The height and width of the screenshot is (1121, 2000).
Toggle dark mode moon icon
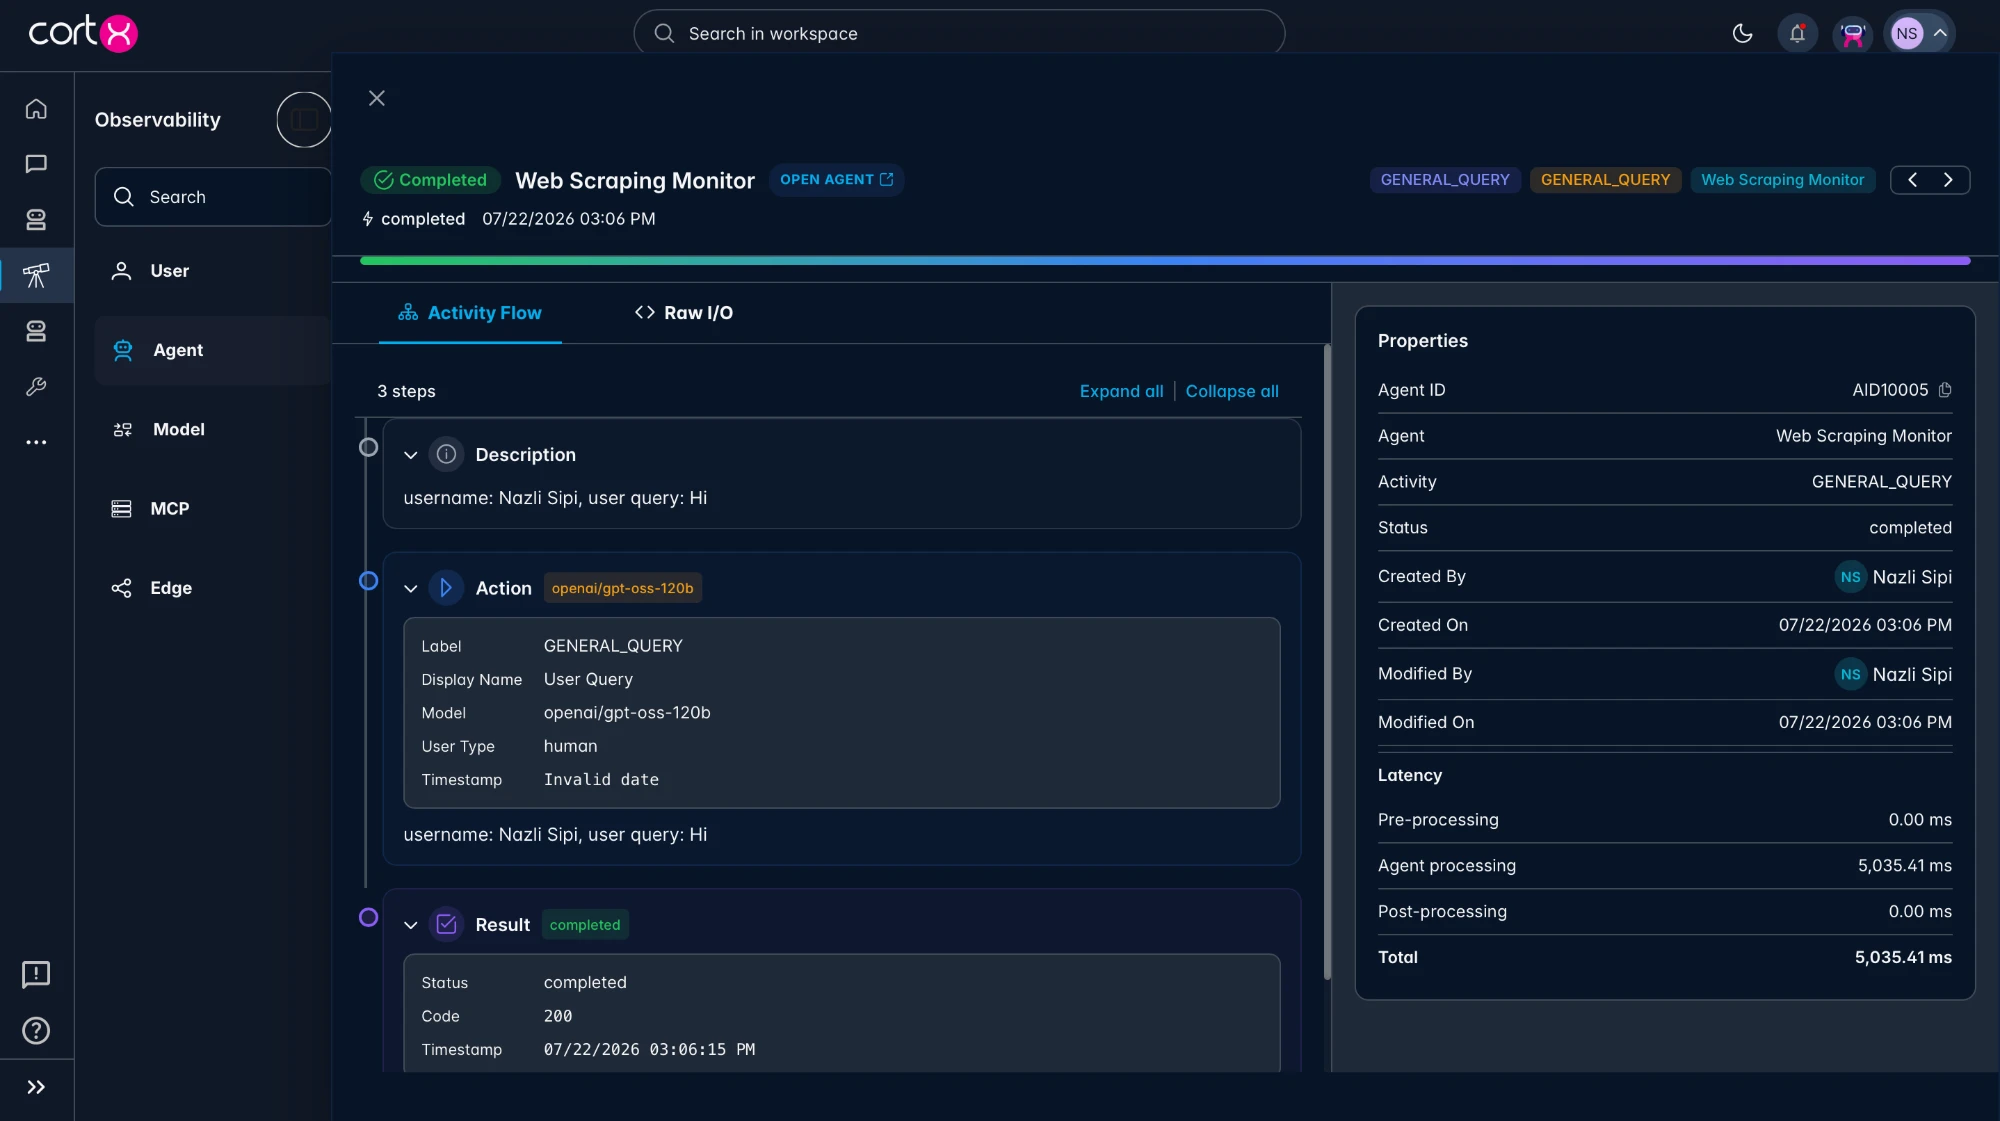point(1742,33)
